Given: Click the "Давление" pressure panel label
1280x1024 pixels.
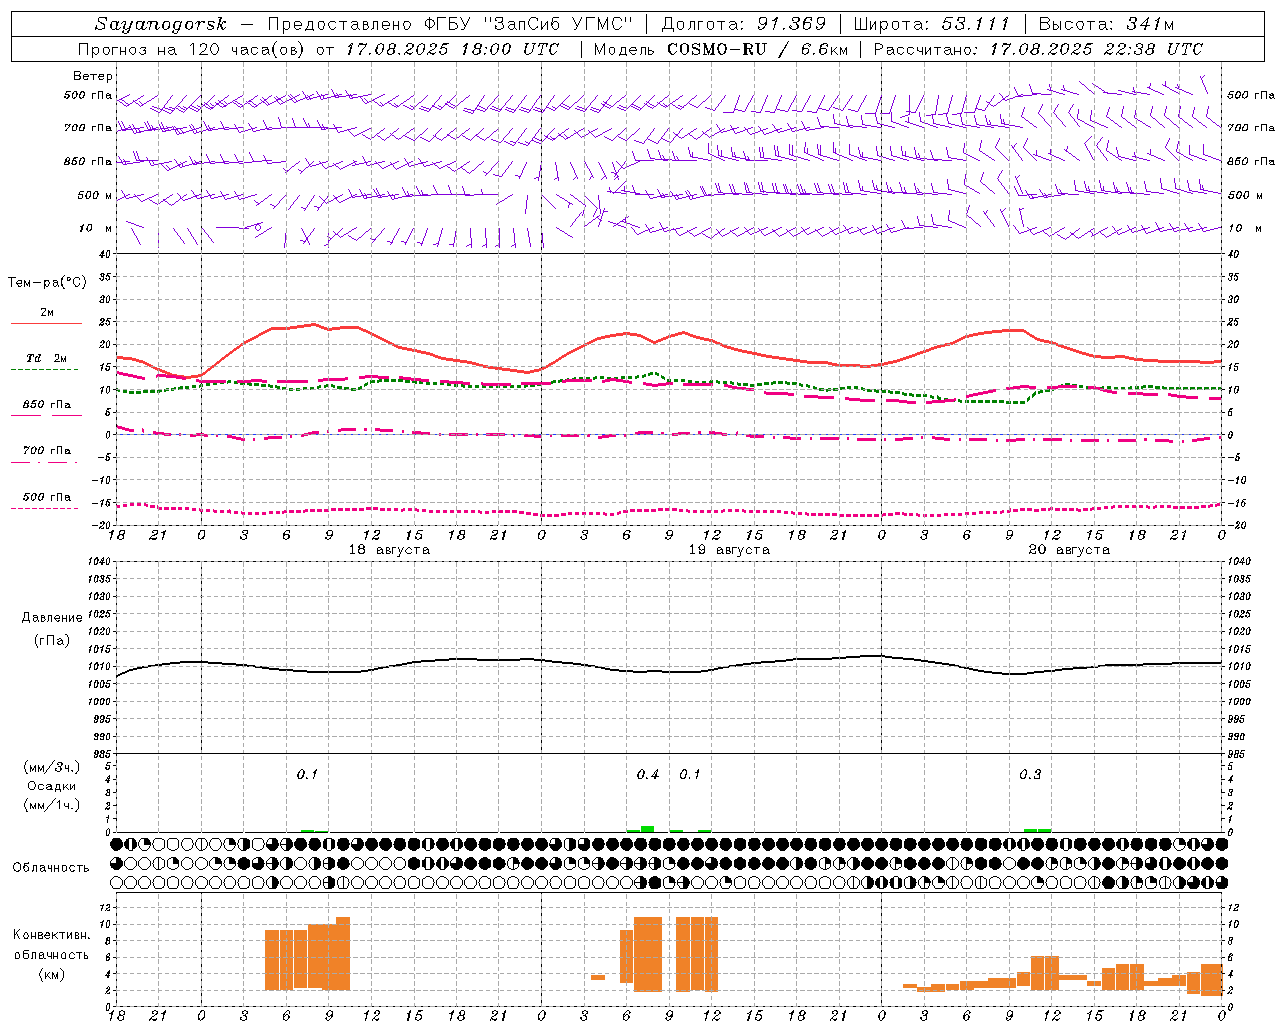Looking at the screenshot, I should 53,618.
